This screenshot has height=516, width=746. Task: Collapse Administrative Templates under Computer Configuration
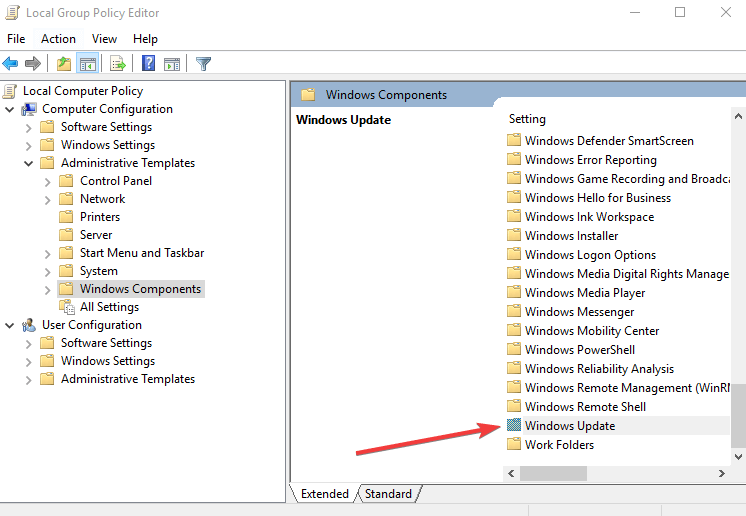[x=29, y=164]
